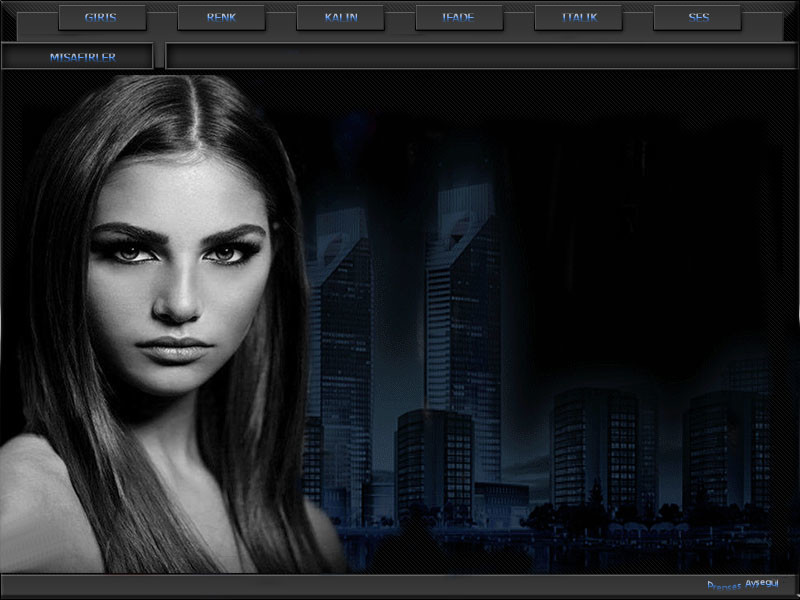This screenshot has height=600, width=800.
Task: Click the small divider right of MISAFIRLER
Action: pos(159,57)
